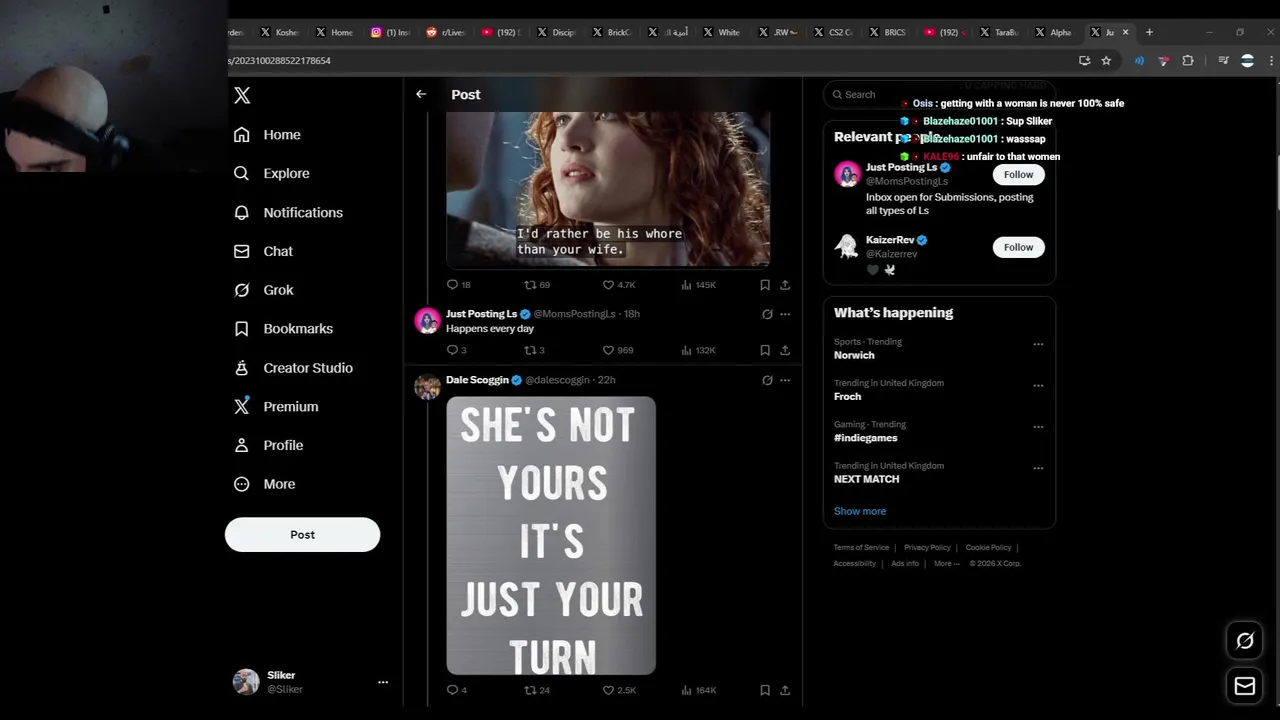Share icon on 'Happens every day' post
1280x720 pixels.
tap(785, 350)
